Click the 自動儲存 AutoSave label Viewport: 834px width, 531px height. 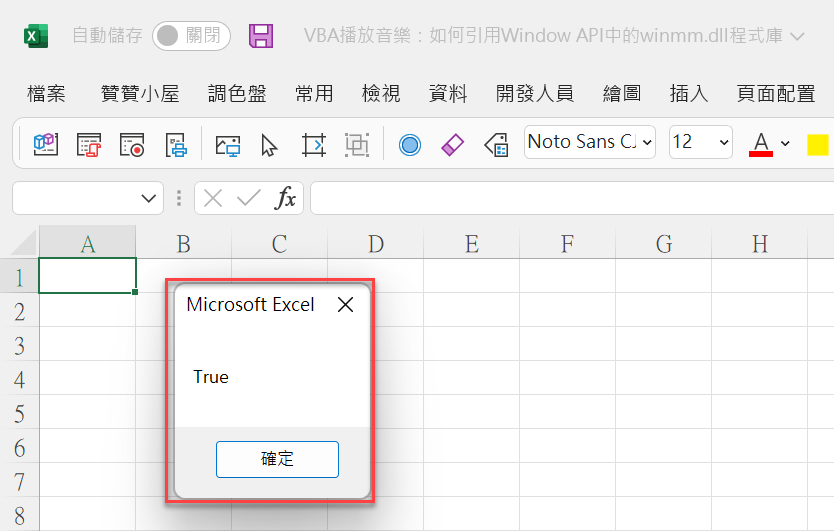point(107,36)
